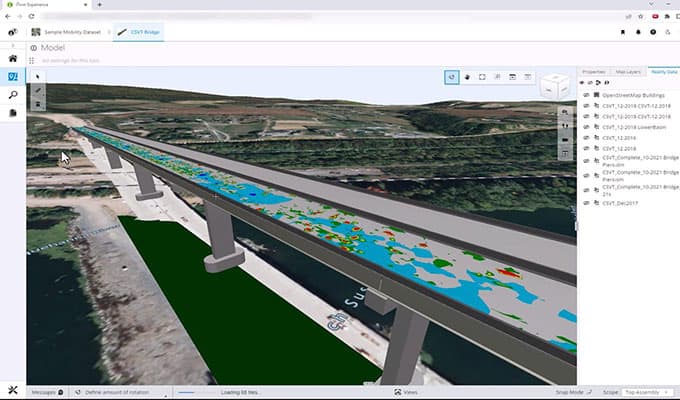The height and width of the screenshot is (400, 680).
Task: Click the tools wrench icon bottom-left
Action: [12, 391]
